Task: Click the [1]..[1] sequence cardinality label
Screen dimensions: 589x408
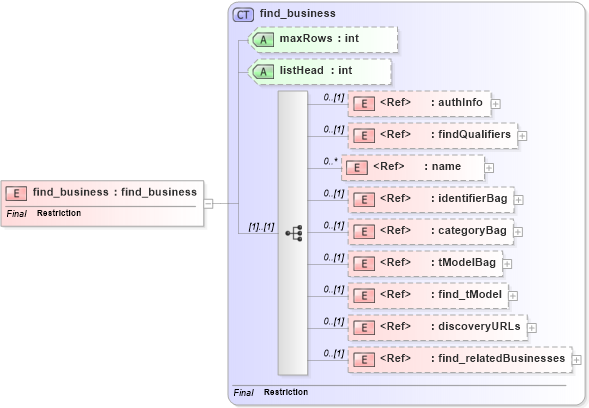Action: click(261, 227)
